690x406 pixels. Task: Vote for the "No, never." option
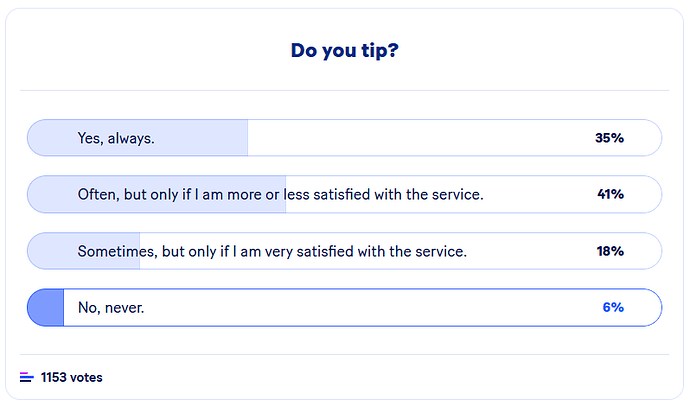[111, 307]
